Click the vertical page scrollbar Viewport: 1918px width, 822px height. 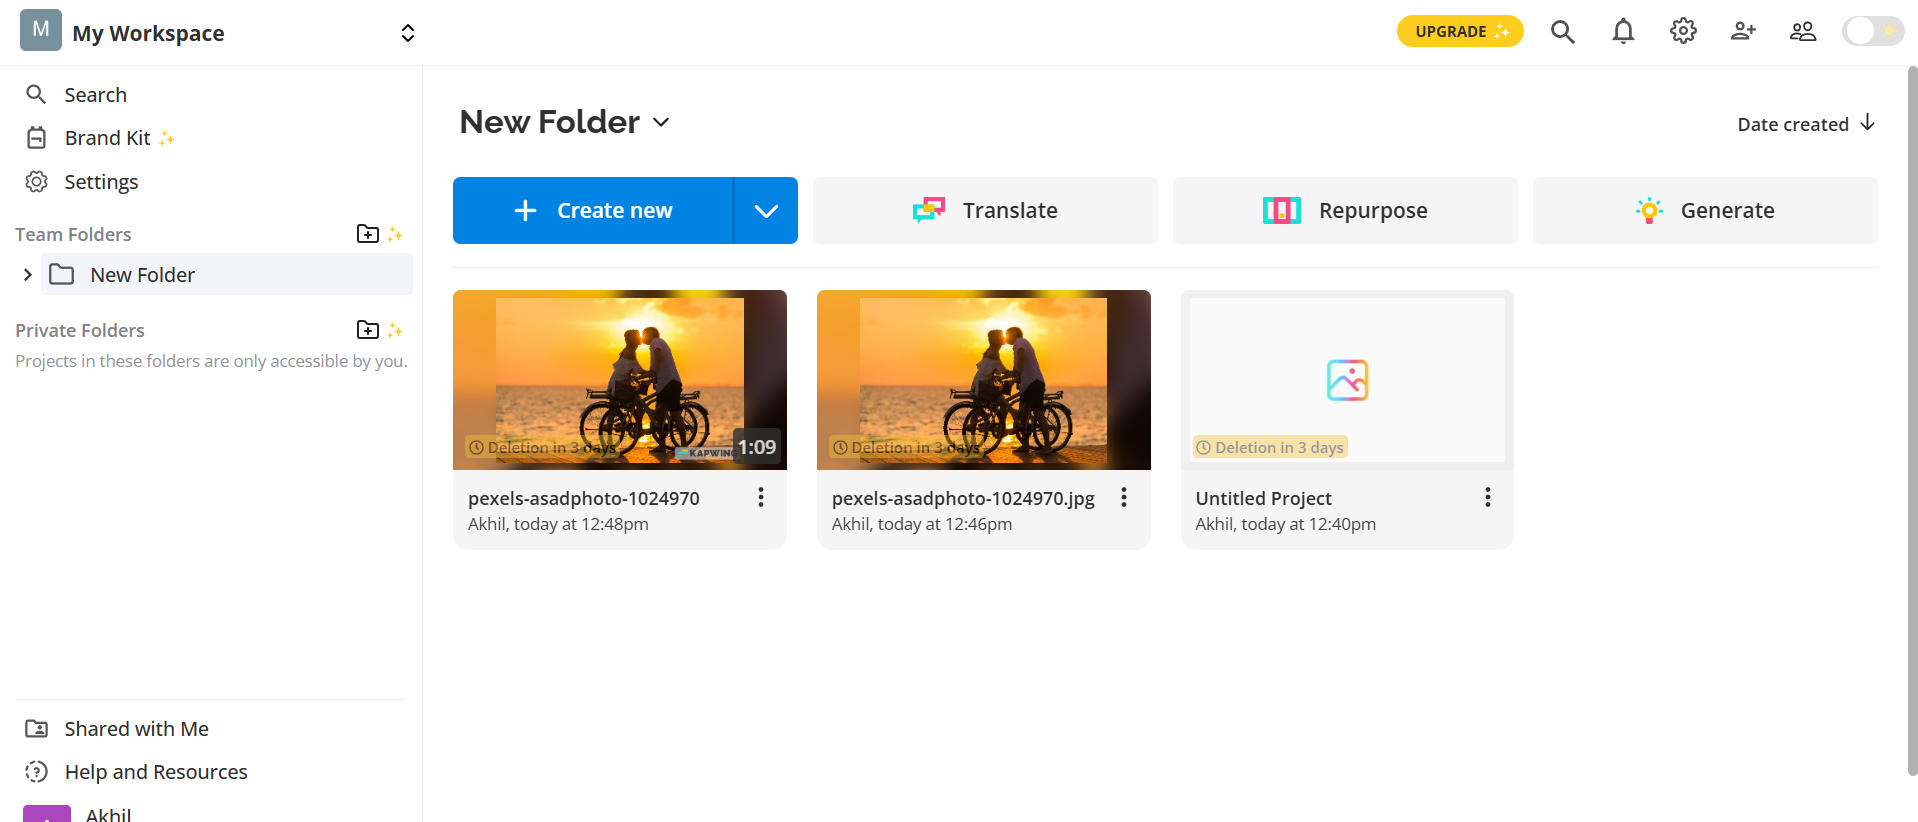coord(1912,420)
